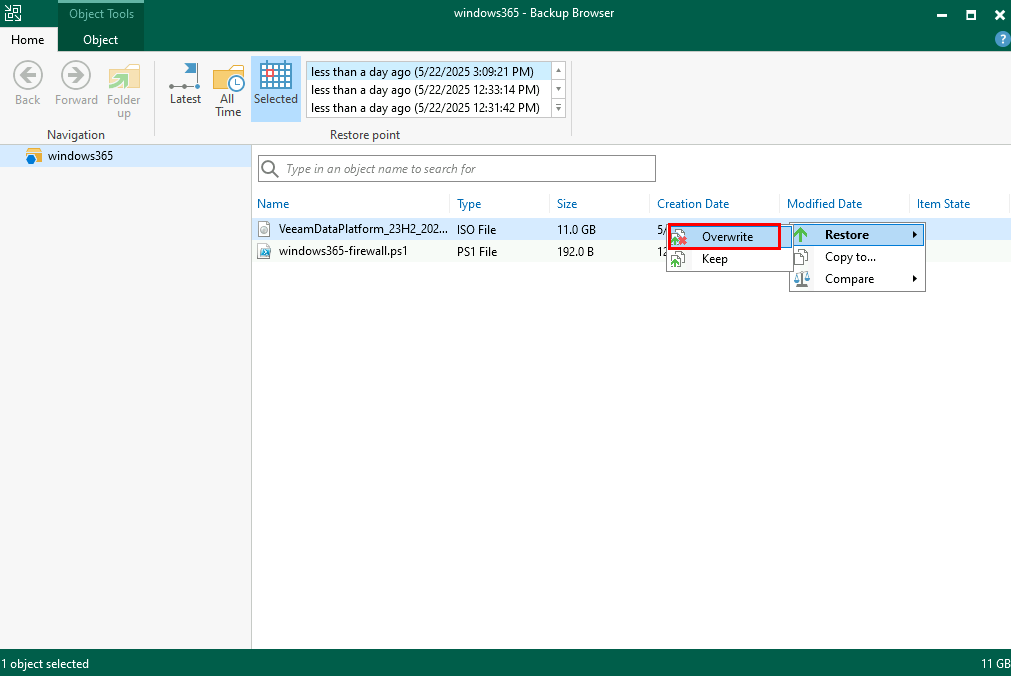The image size is (1011, 676).
Task: Click the green Restore arrow icon
Action: click(801, 235)
